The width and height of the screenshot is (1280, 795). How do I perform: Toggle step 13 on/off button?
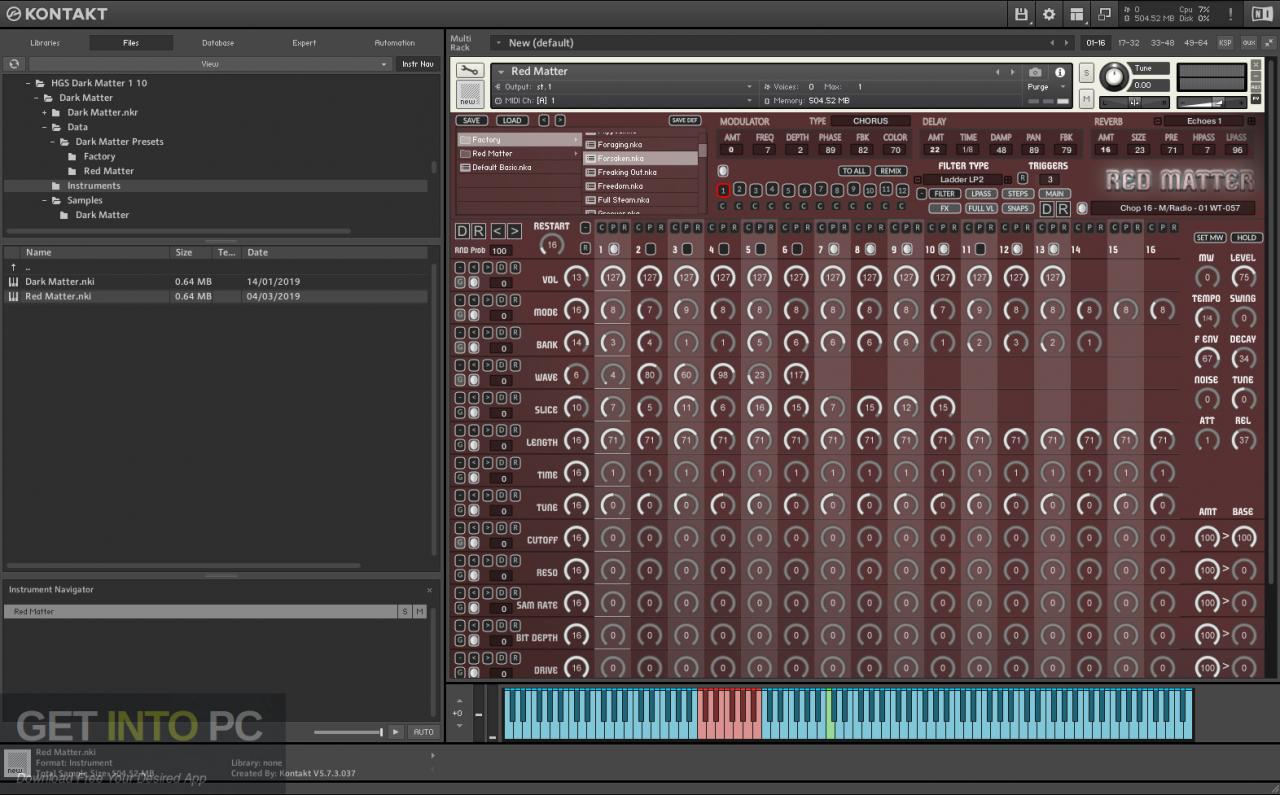click(x=1053, y=249)
